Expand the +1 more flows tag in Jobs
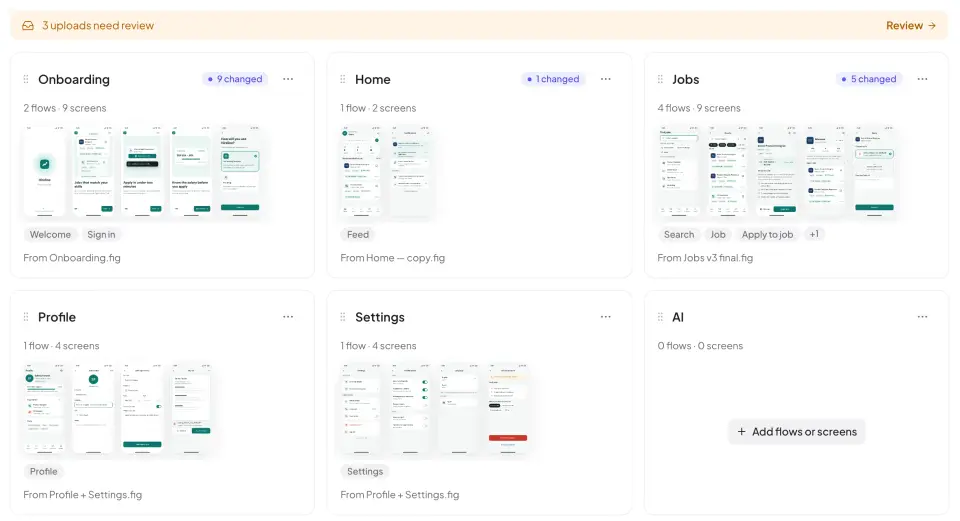 point(814,234)
